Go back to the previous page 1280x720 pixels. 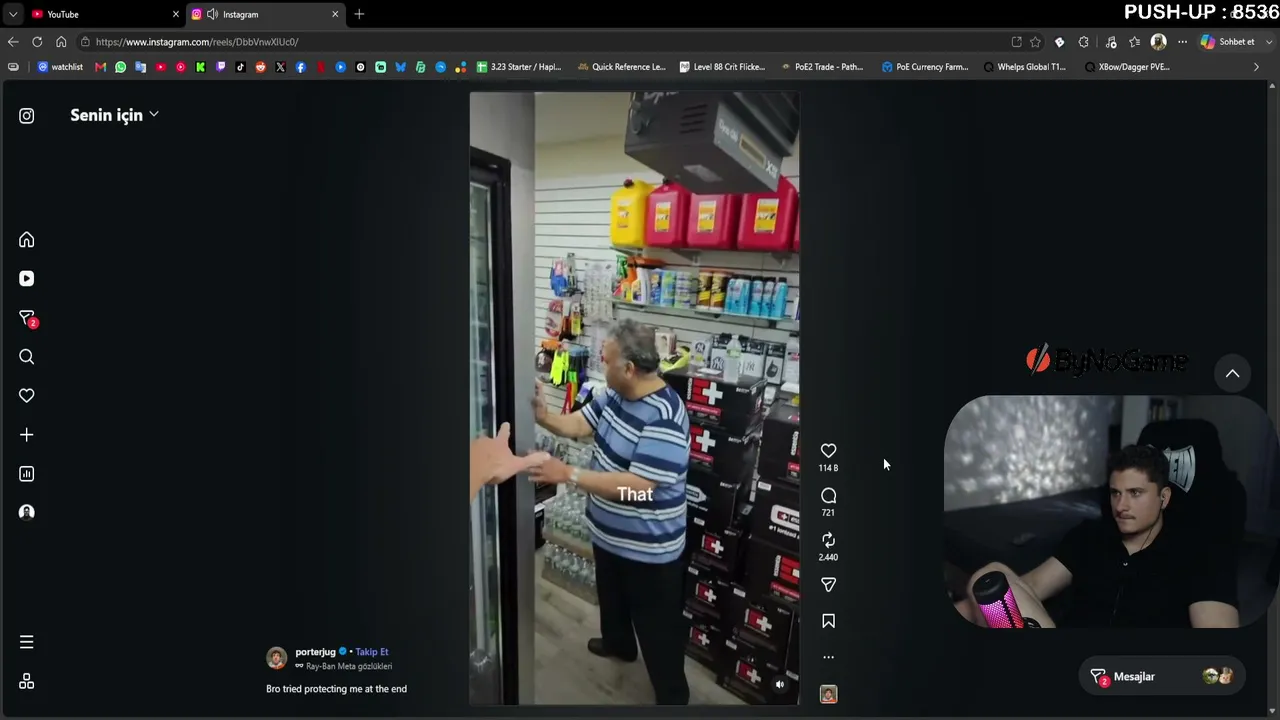point(13,42)
